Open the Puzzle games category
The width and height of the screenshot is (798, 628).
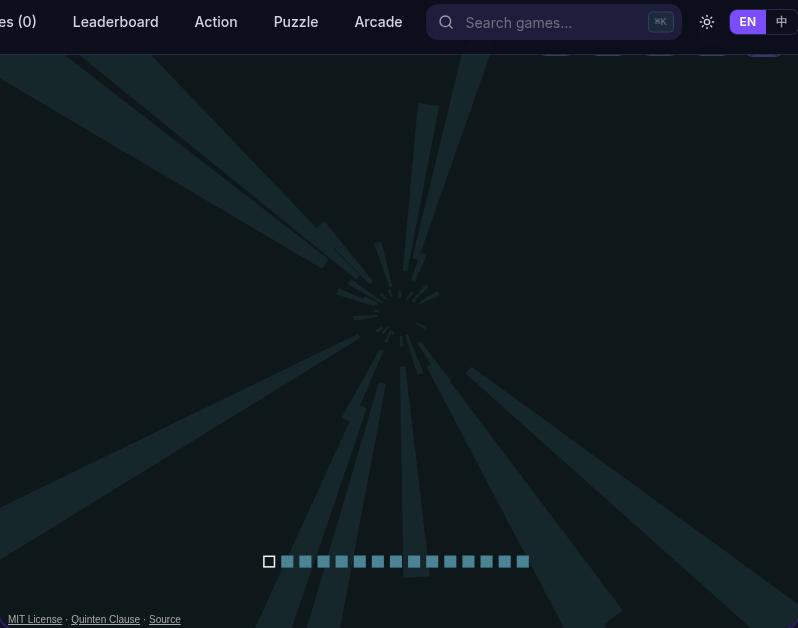(x=296, y=22)
